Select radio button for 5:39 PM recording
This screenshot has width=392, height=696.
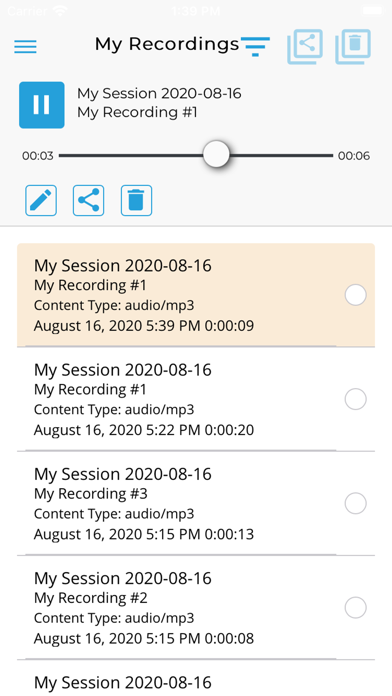(x=356, y=295)
